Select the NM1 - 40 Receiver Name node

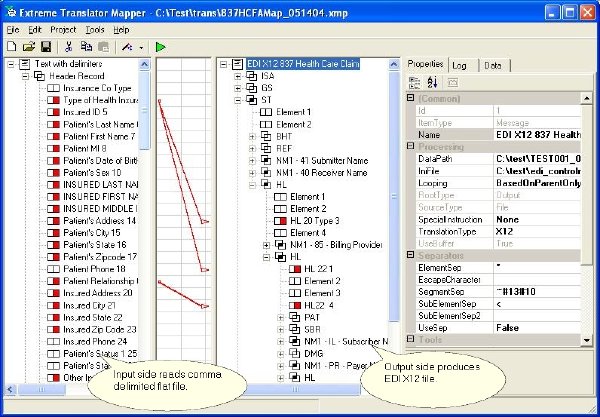322,173
